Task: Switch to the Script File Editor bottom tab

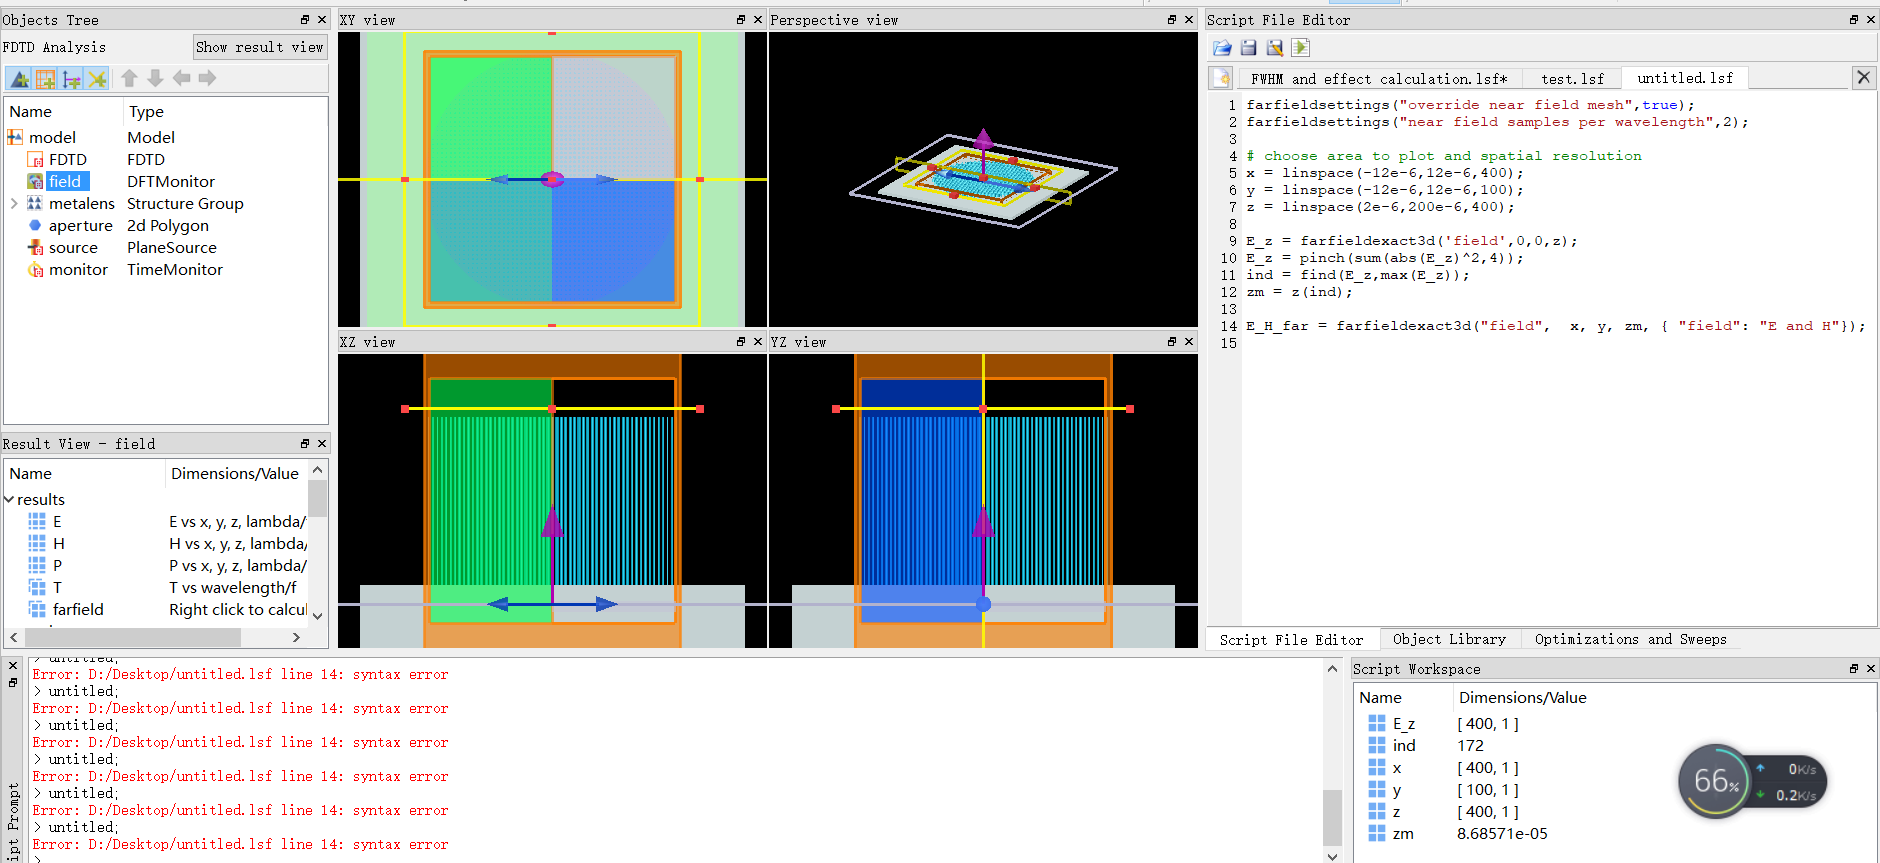Action: click(1291, 640)
